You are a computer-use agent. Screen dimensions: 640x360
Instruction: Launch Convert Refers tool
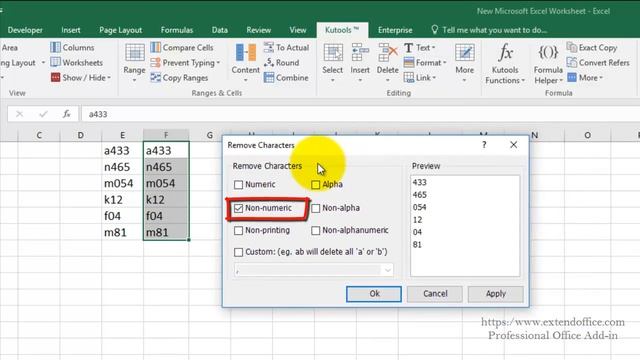pyautogui.click(x=598, y=62)
